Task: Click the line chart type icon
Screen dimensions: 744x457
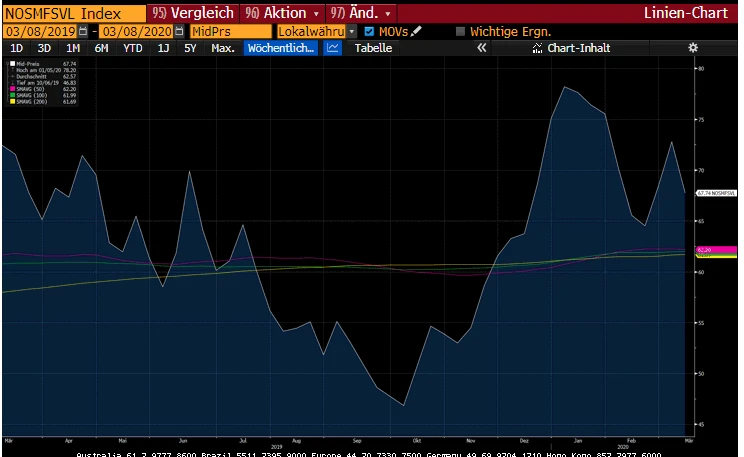Action: tap(333, 48)
